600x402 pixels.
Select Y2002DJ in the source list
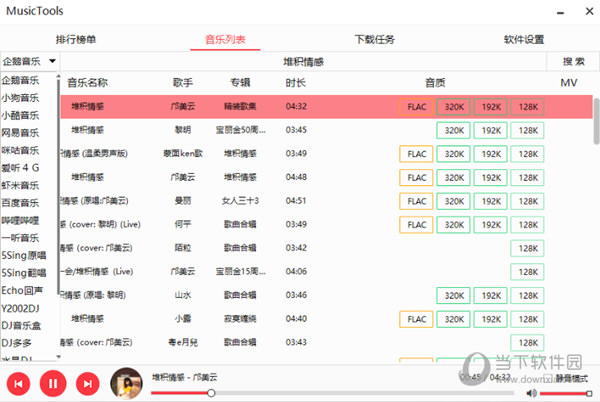coord(20,308)
